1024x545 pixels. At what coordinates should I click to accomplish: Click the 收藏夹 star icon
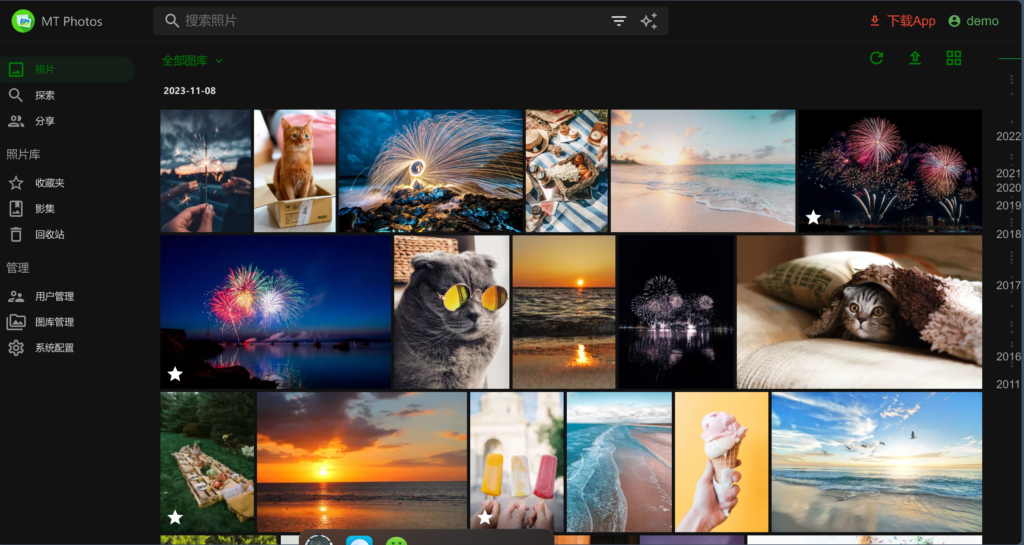[16, 183]
